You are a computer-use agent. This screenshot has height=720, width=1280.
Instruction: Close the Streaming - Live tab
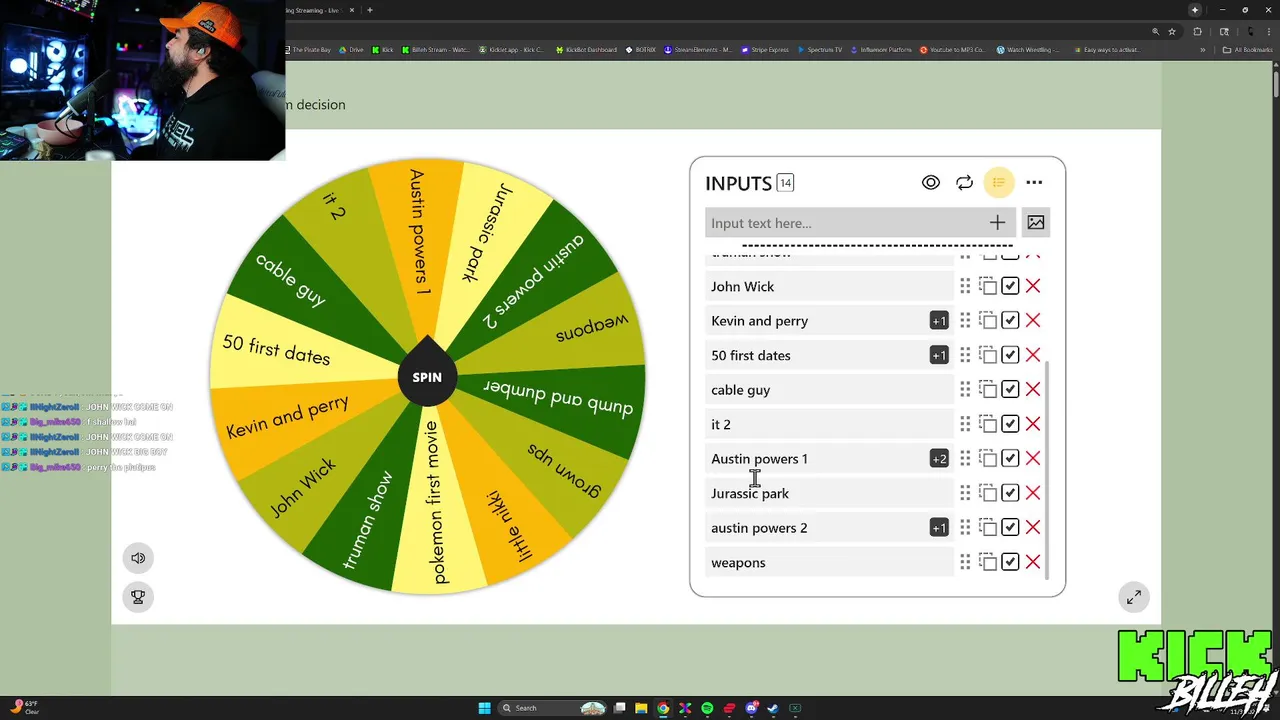(x=352, y=10)
